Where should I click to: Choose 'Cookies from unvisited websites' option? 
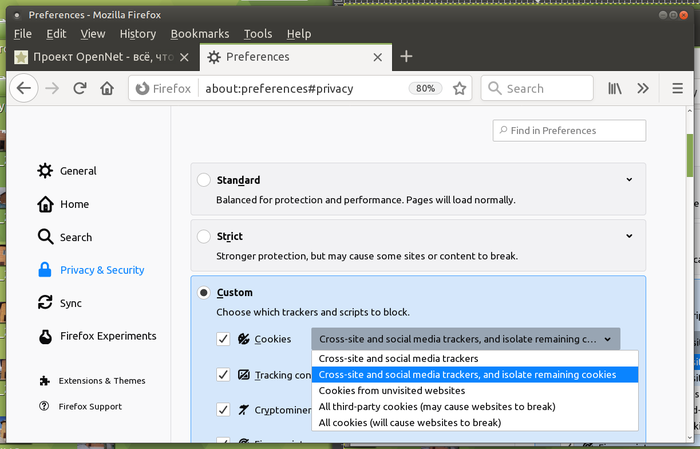pyautogui.click(x=391, y=390)
